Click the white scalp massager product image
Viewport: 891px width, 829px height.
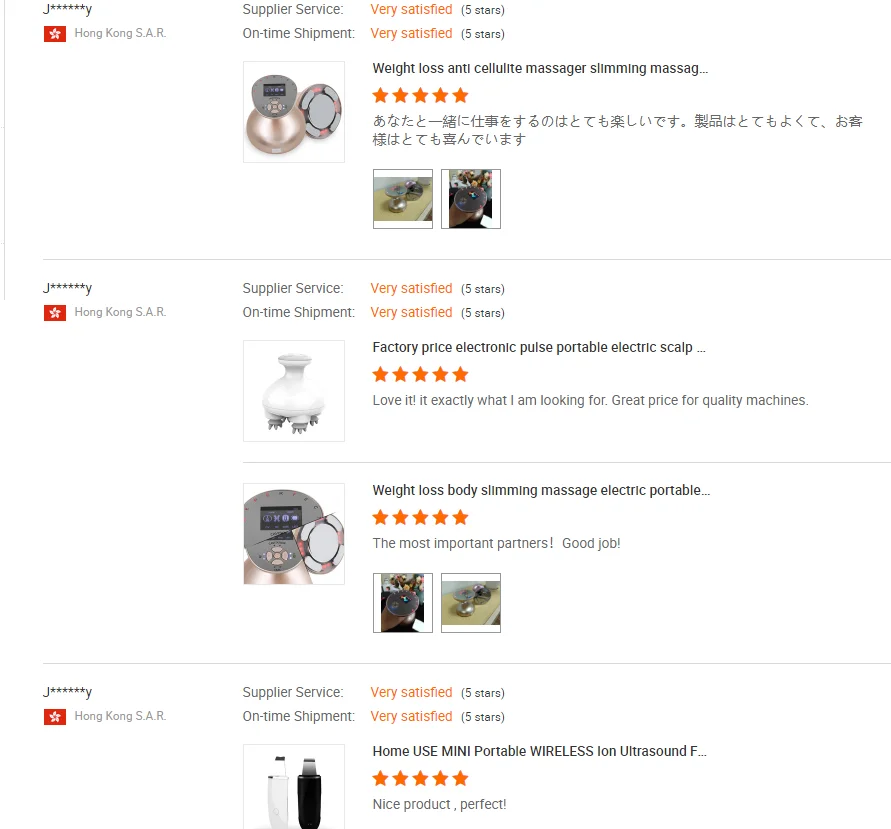tap(294, 391)
